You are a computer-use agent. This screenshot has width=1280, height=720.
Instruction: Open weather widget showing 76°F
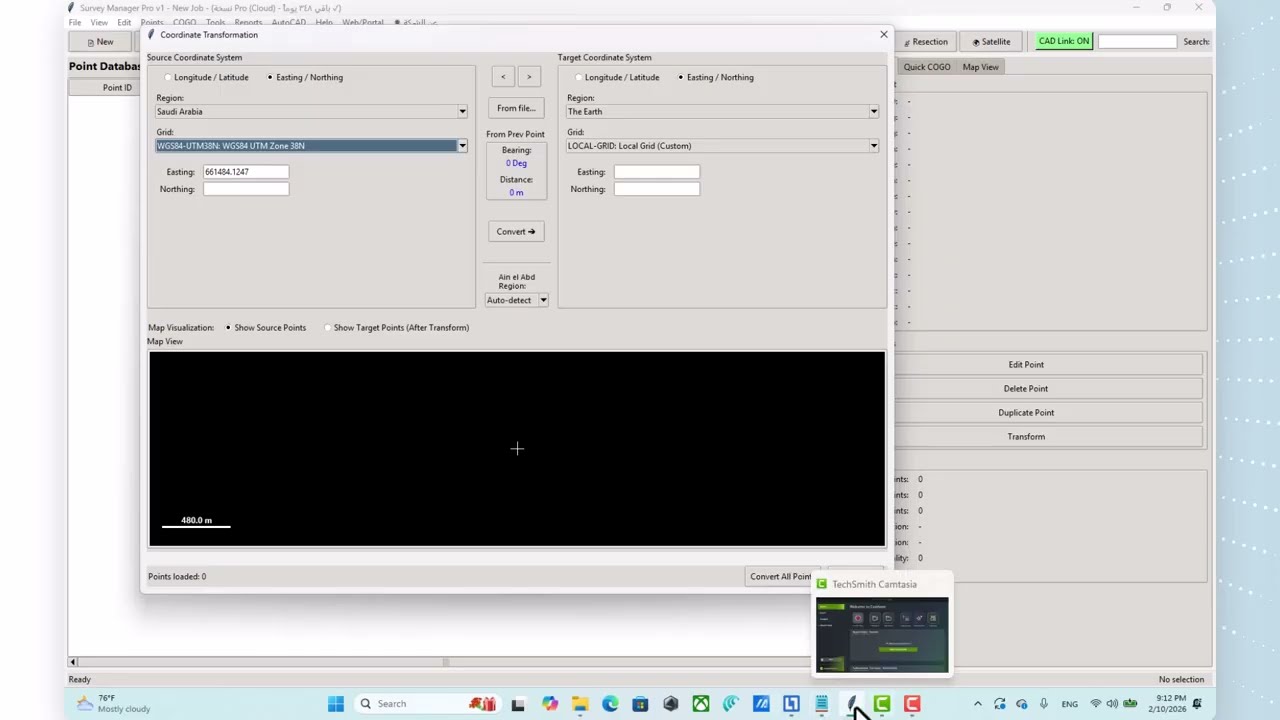(x=113, y=703)
